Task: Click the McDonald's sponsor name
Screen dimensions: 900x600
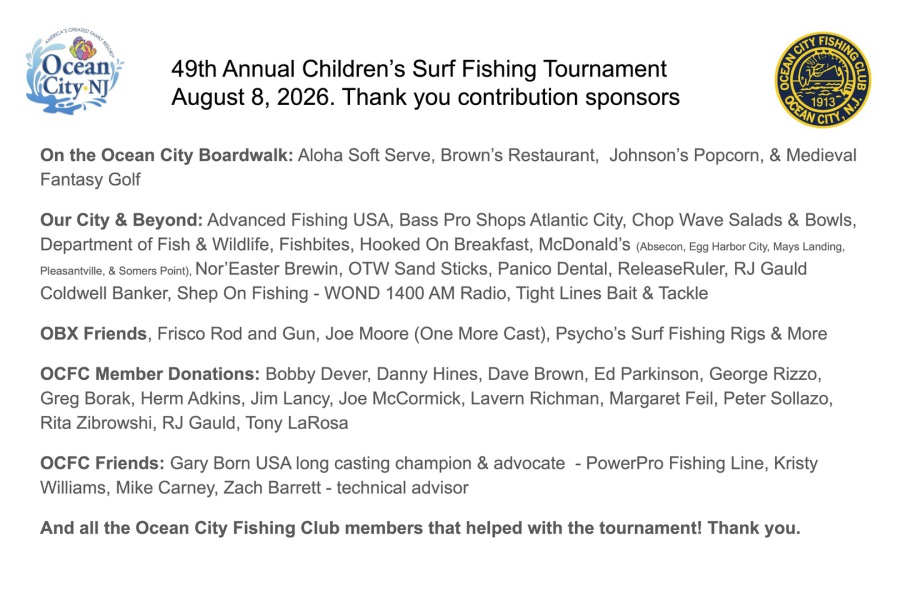Action: click(584, 245)
